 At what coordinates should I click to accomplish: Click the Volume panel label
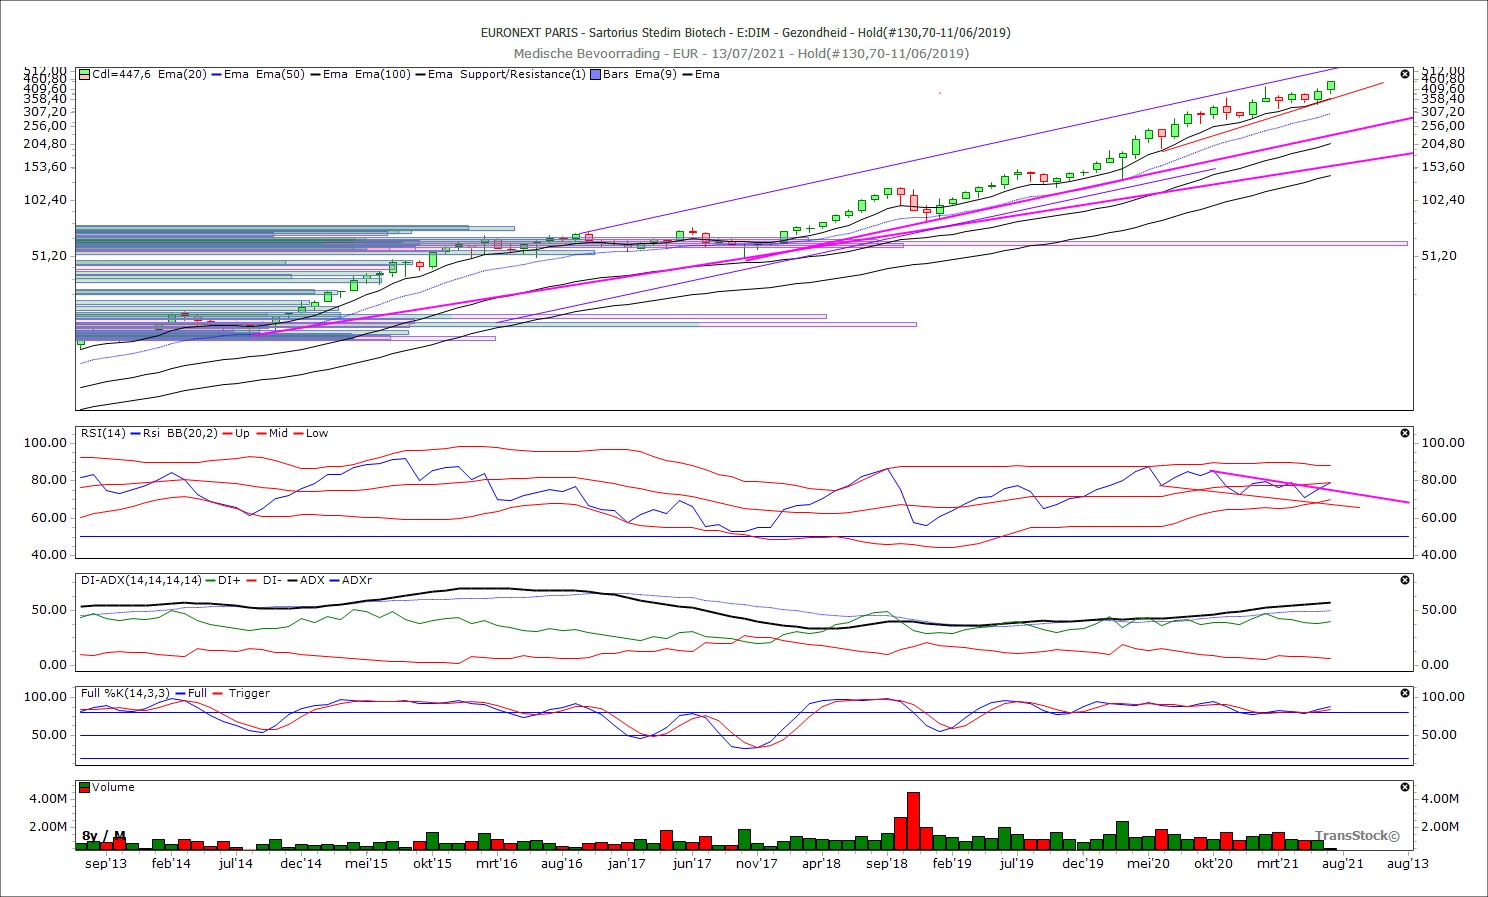(x=113, y=787)
